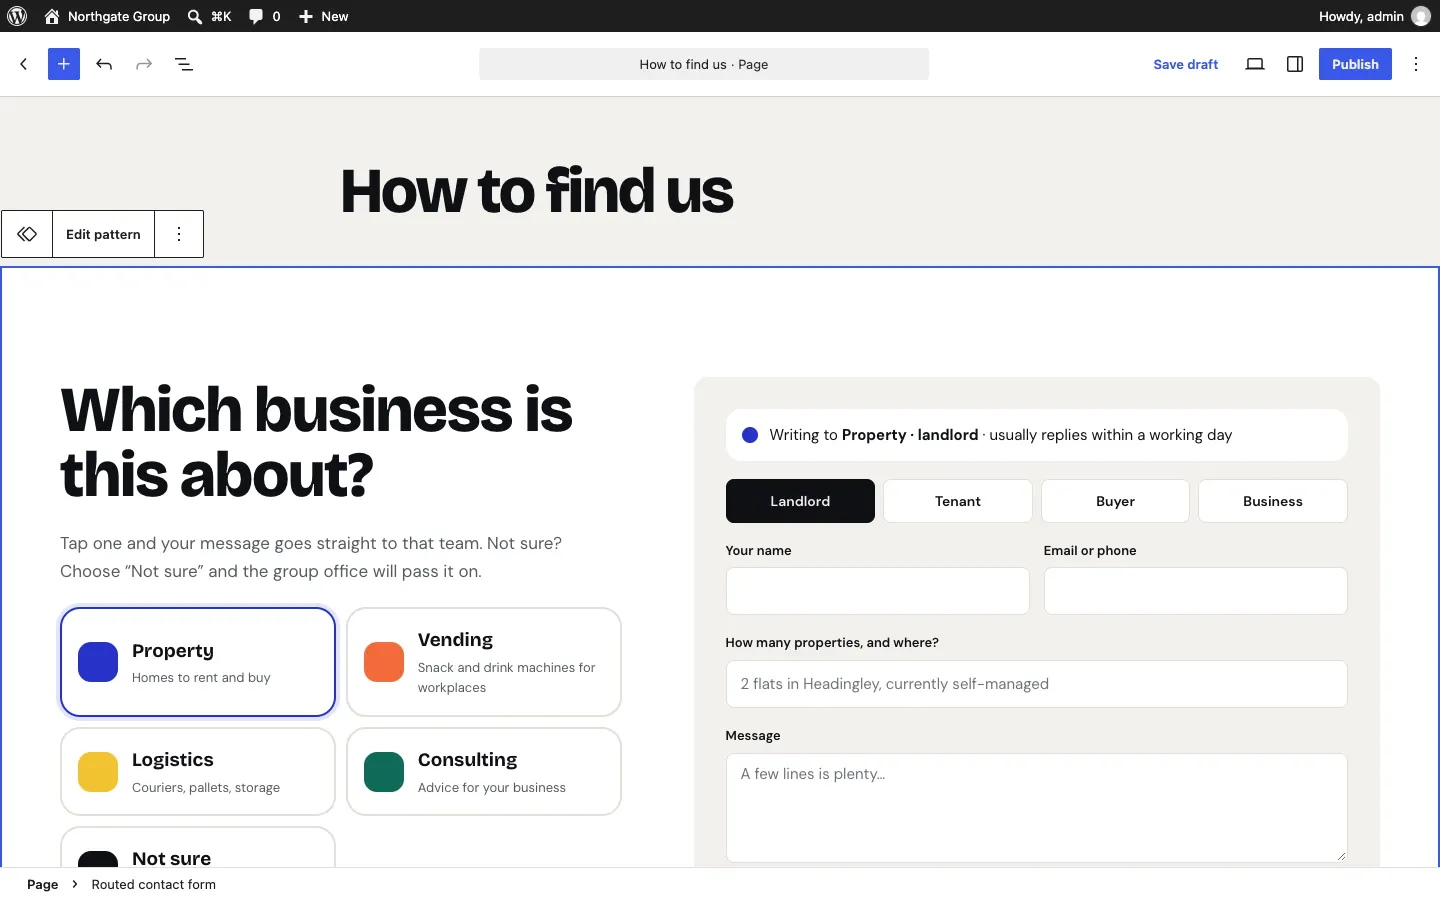The image size is (1440, 900).
Task: Toggle the Settings sidebar panel
Action: click(1295, 64)
